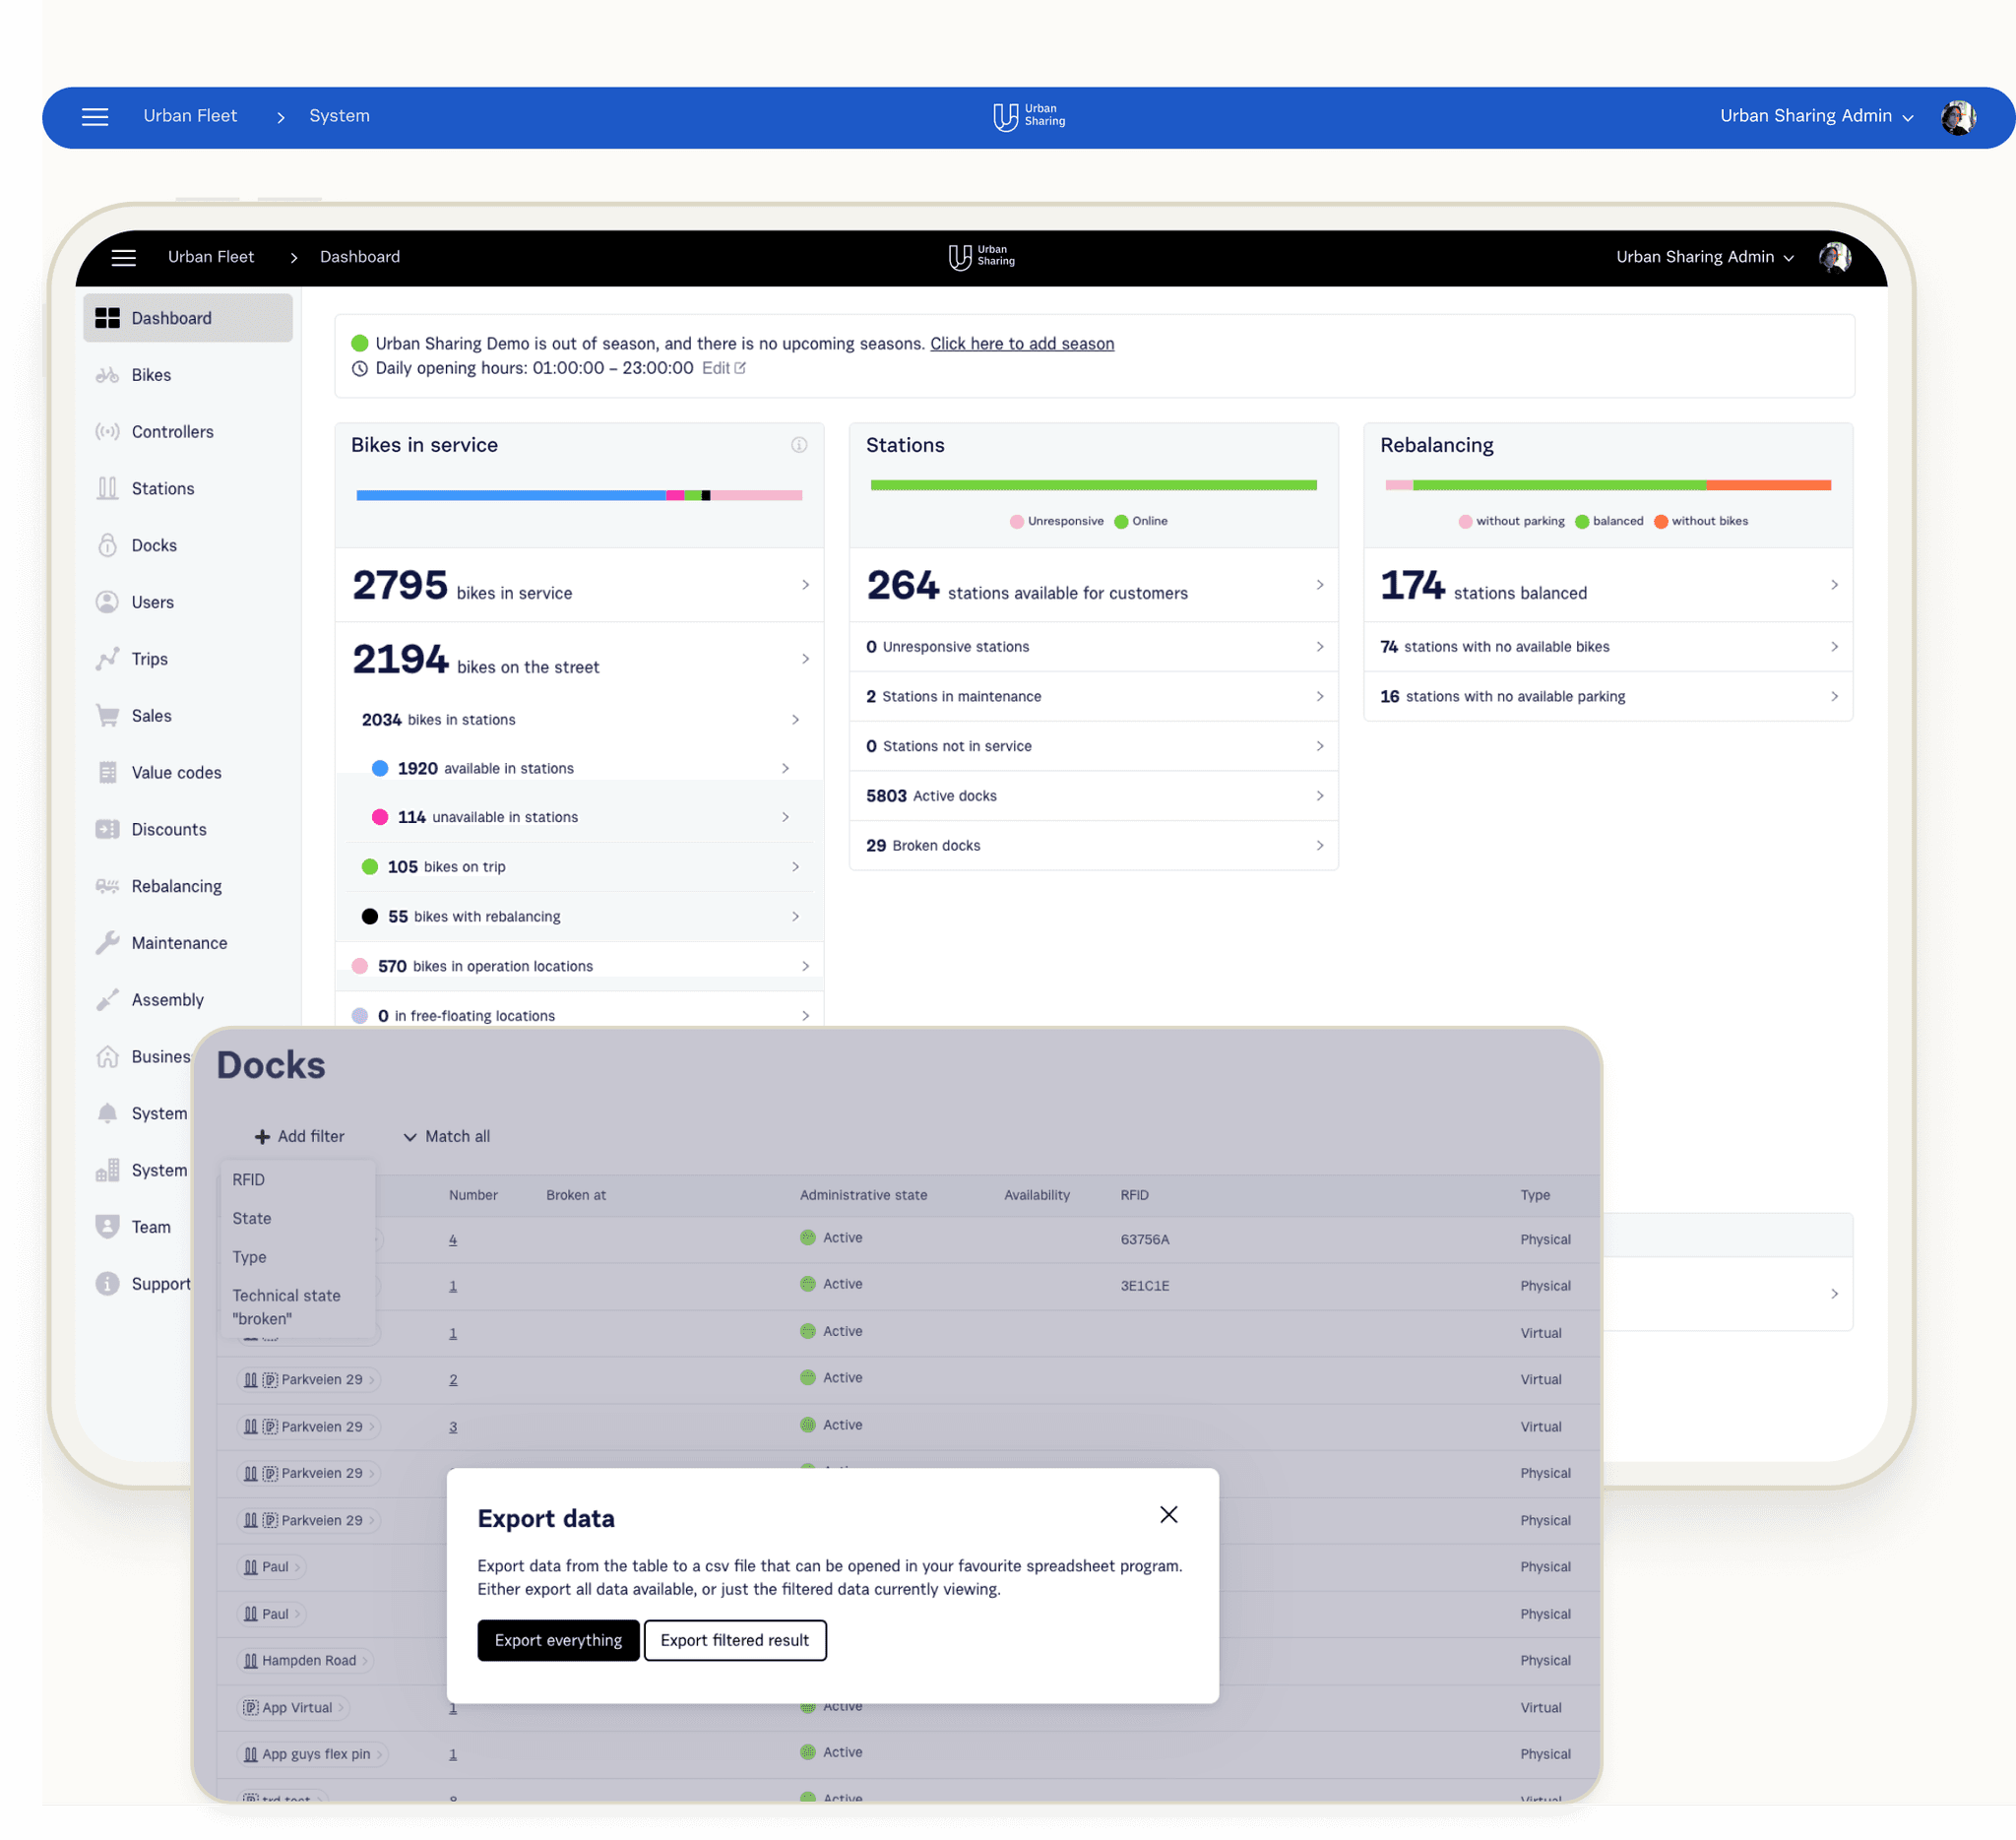
Task: Open 174 stations balanced row
Action: pos(1608,585)
